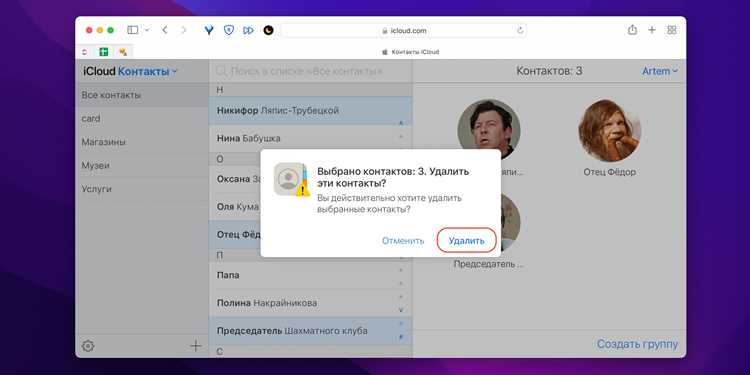Select the Магазины group

142,142
